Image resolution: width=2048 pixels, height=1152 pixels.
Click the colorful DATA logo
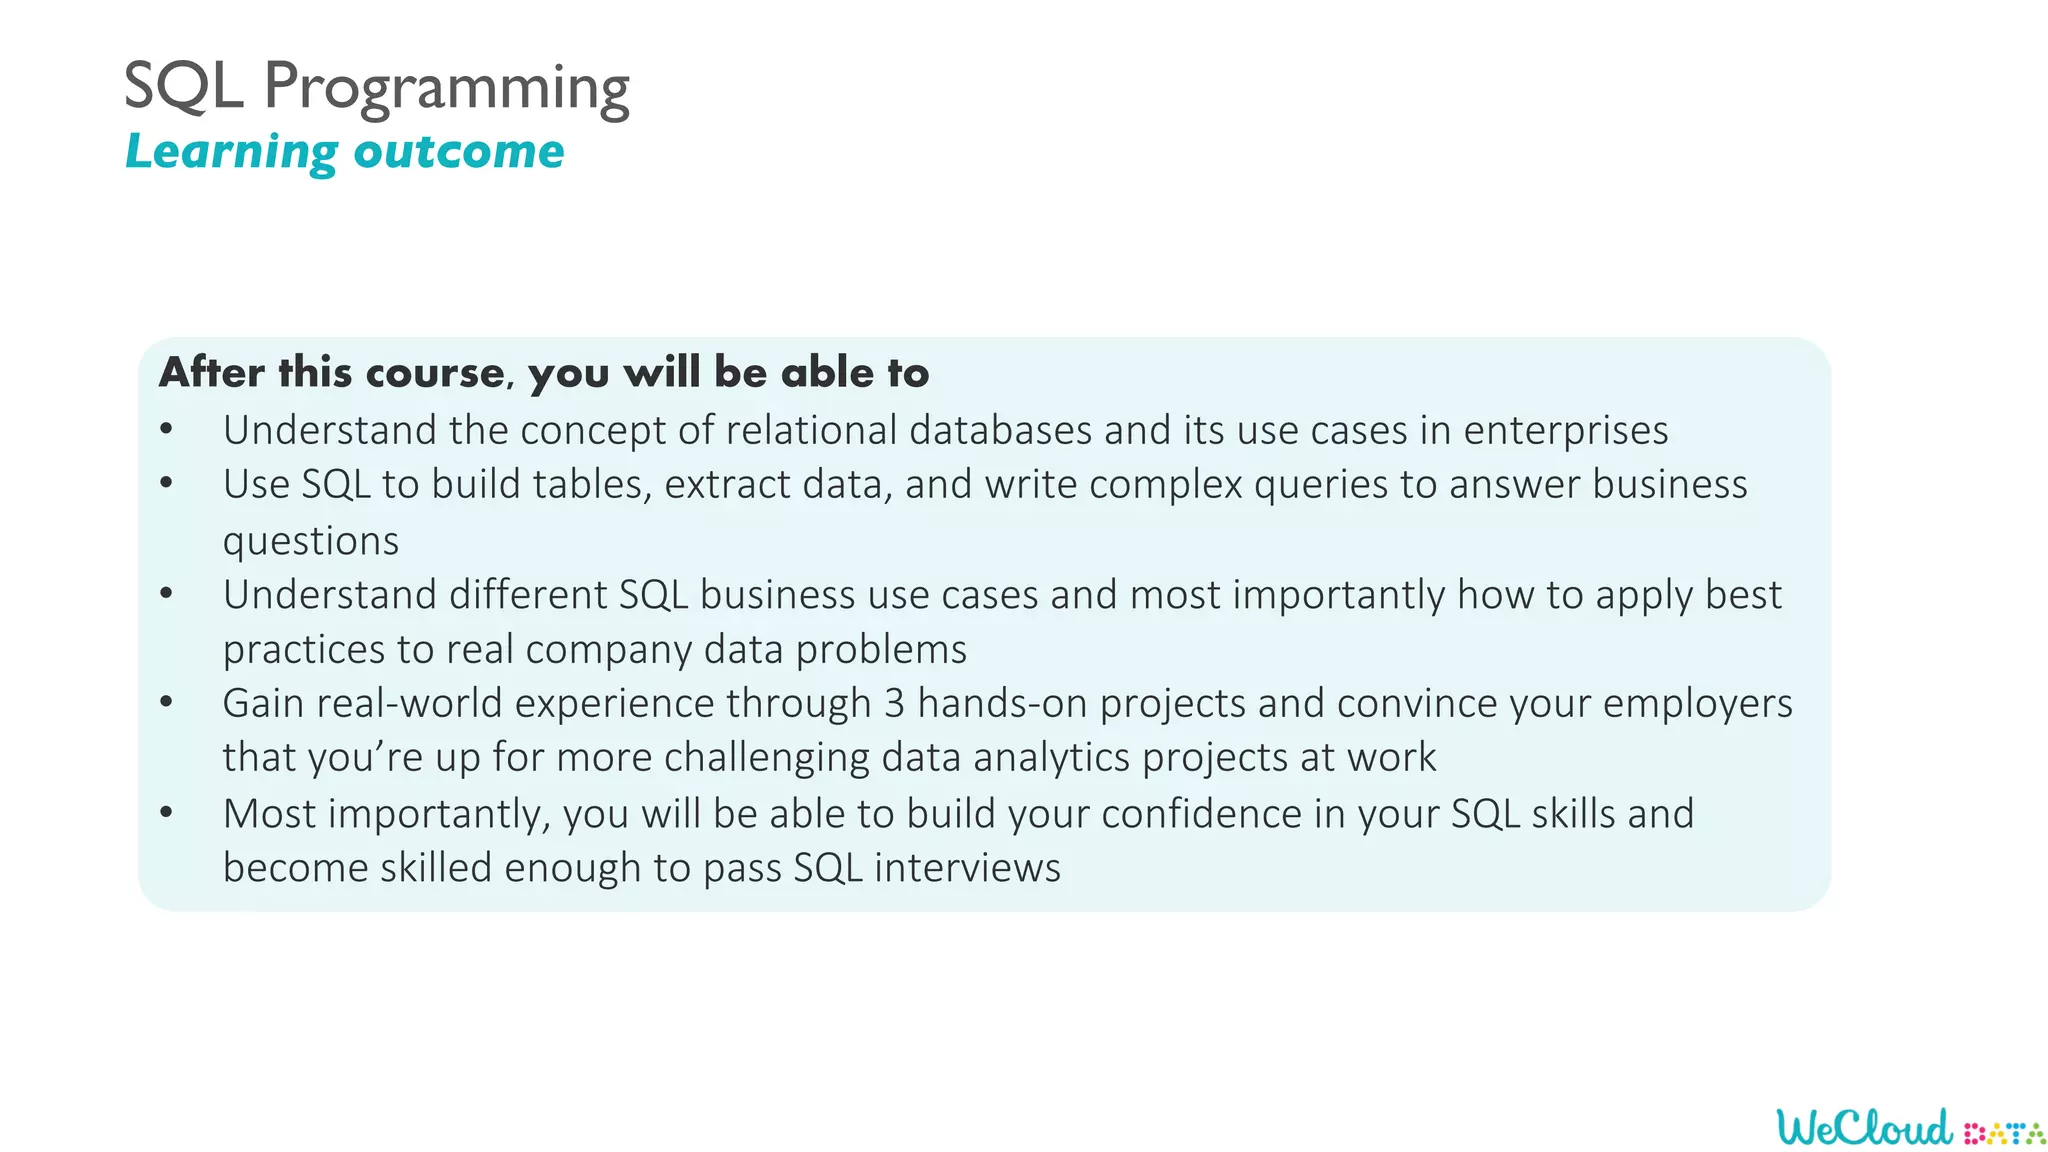click(2004, 1133)
